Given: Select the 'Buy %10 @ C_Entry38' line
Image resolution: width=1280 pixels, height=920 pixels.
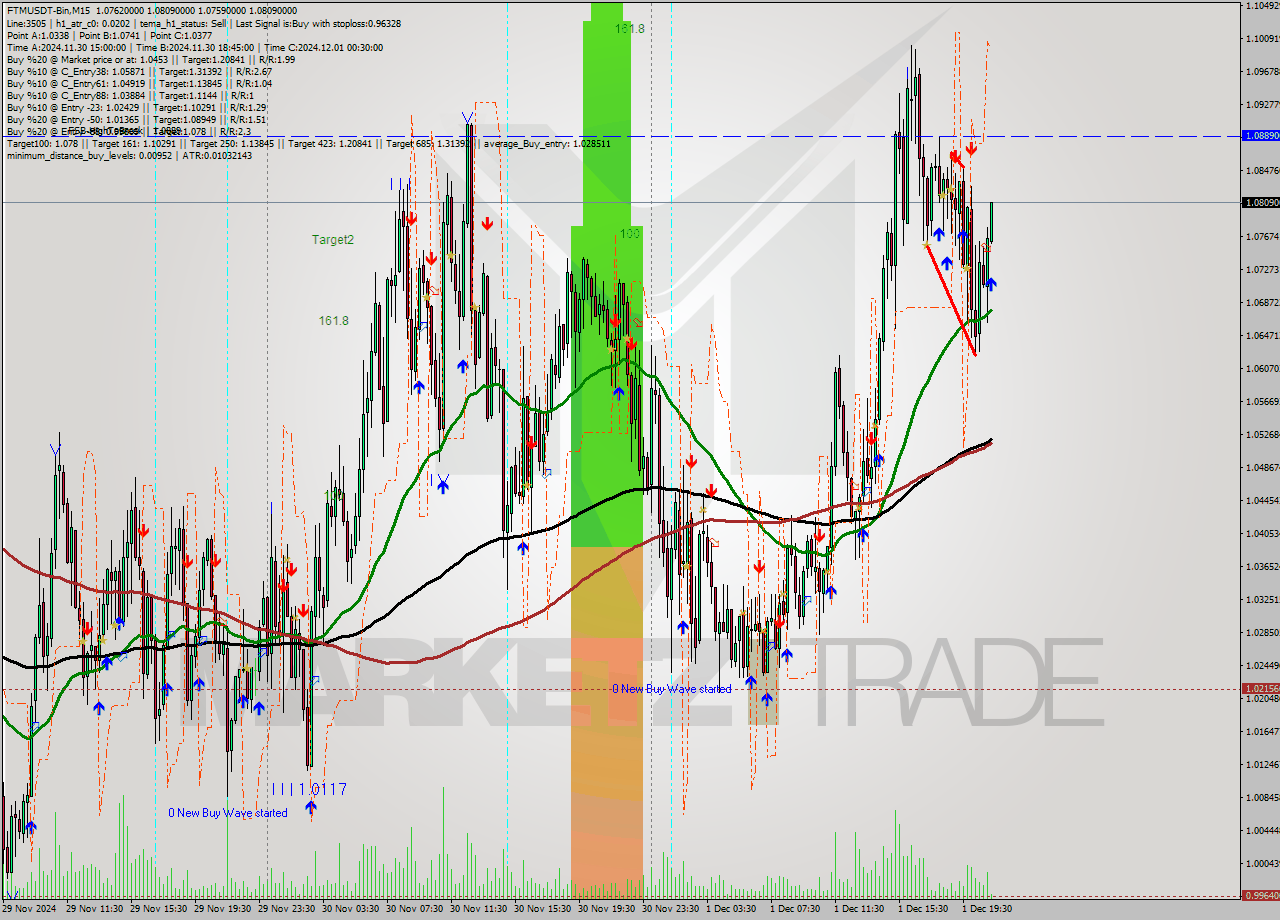Looking at the screenshot, I should [139, 71].
